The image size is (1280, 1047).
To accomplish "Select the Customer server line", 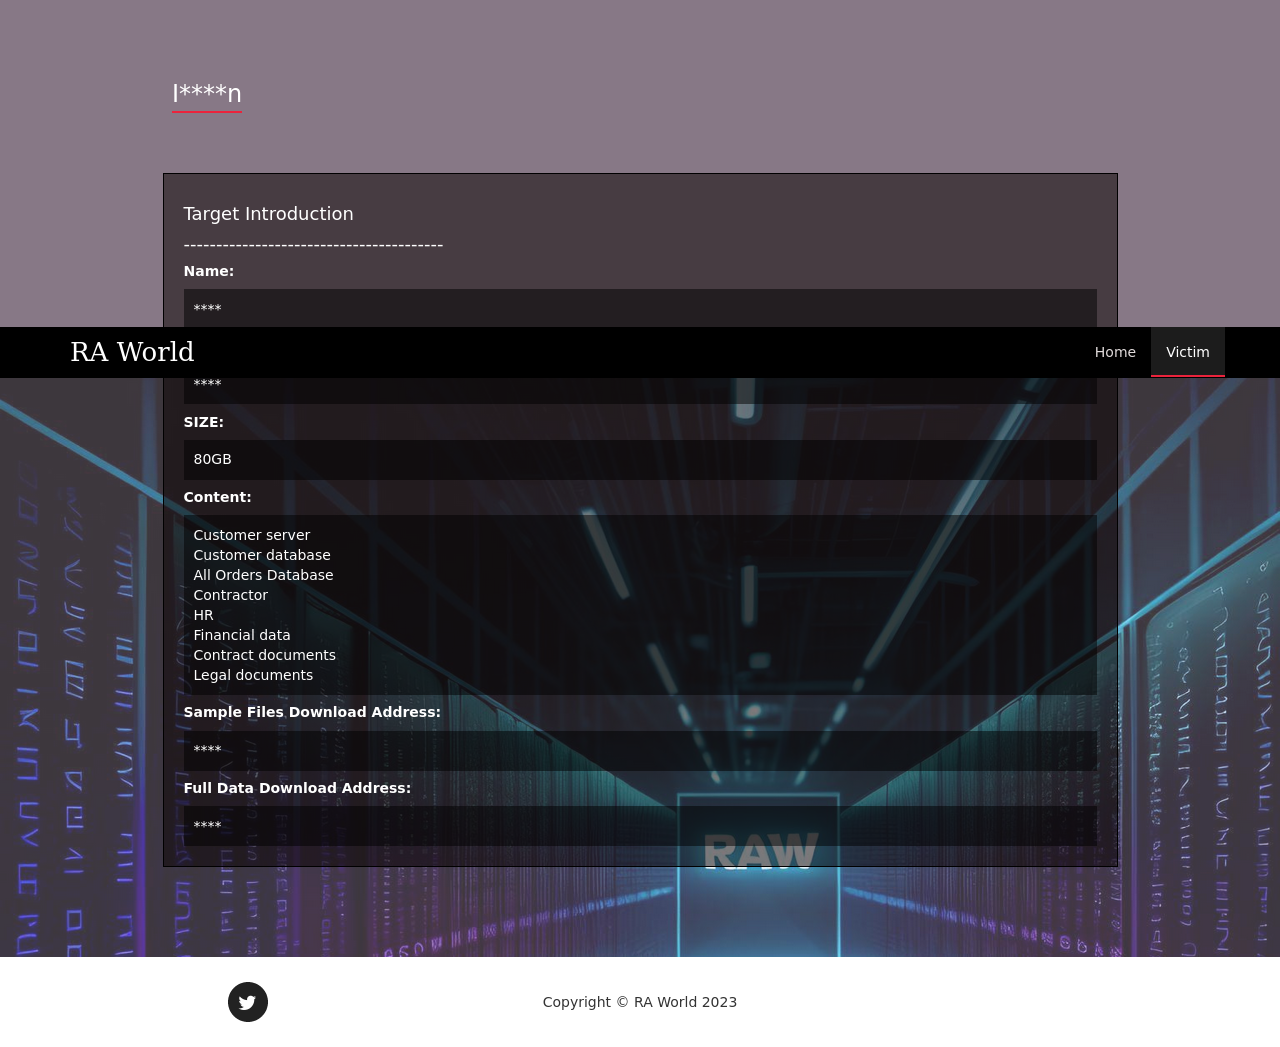I will tap(252, 535).
